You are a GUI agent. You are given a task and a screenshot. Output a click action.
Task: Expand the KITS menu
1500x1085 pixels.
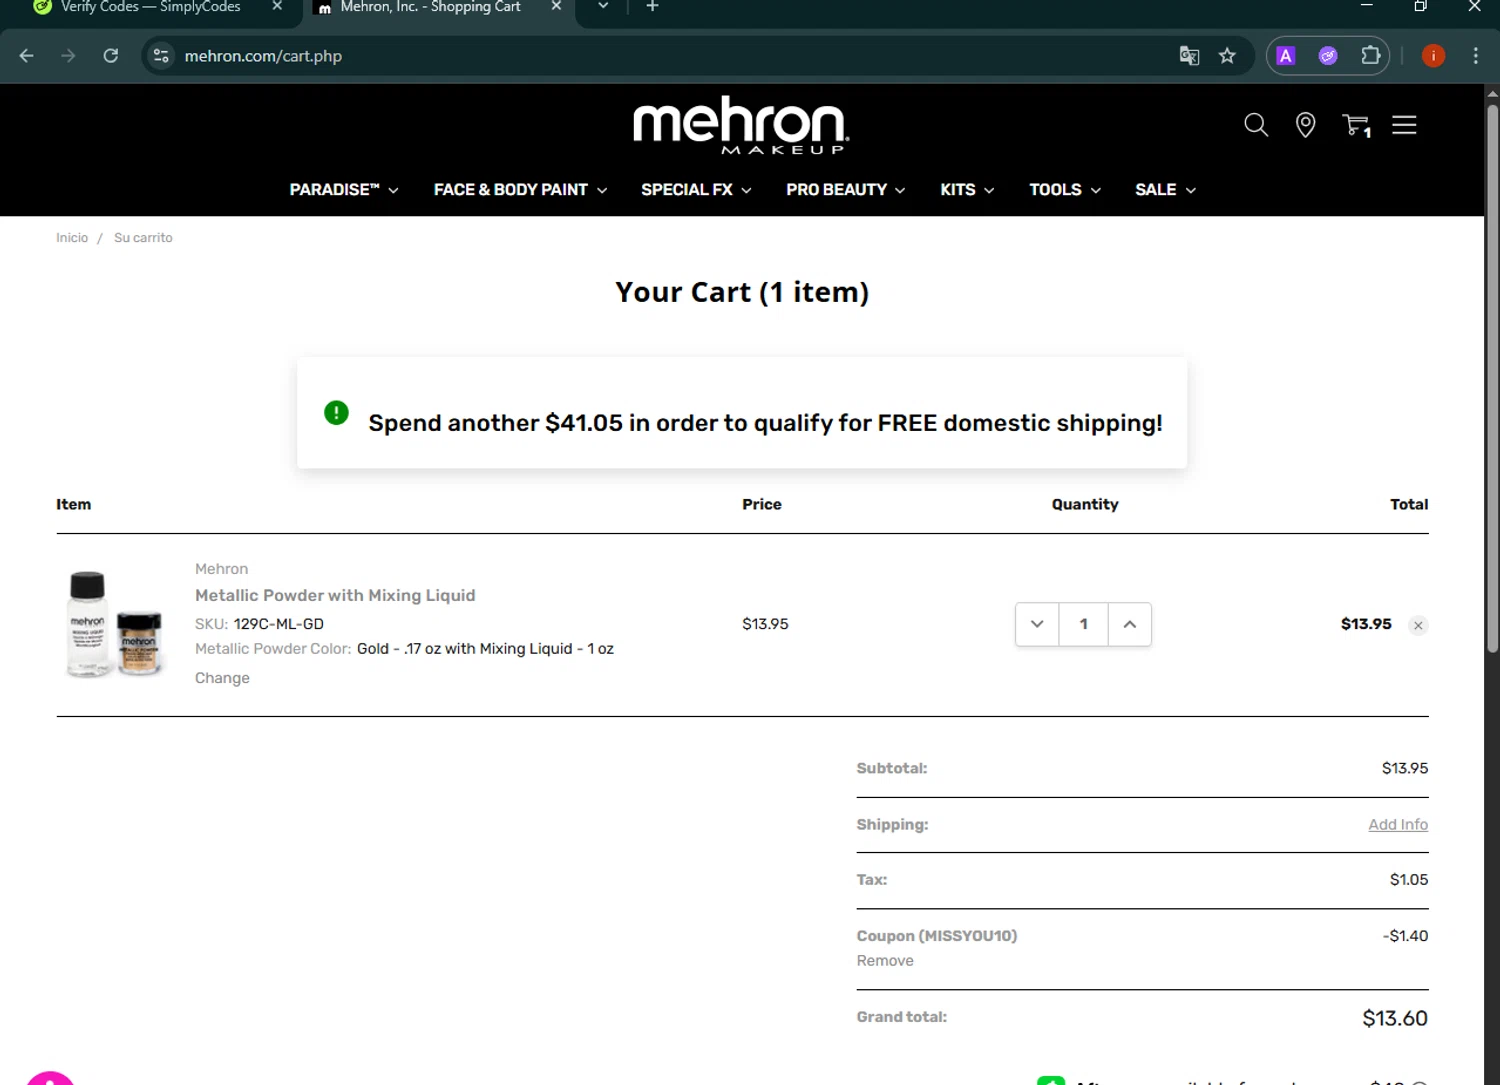(x=967, y=190)
